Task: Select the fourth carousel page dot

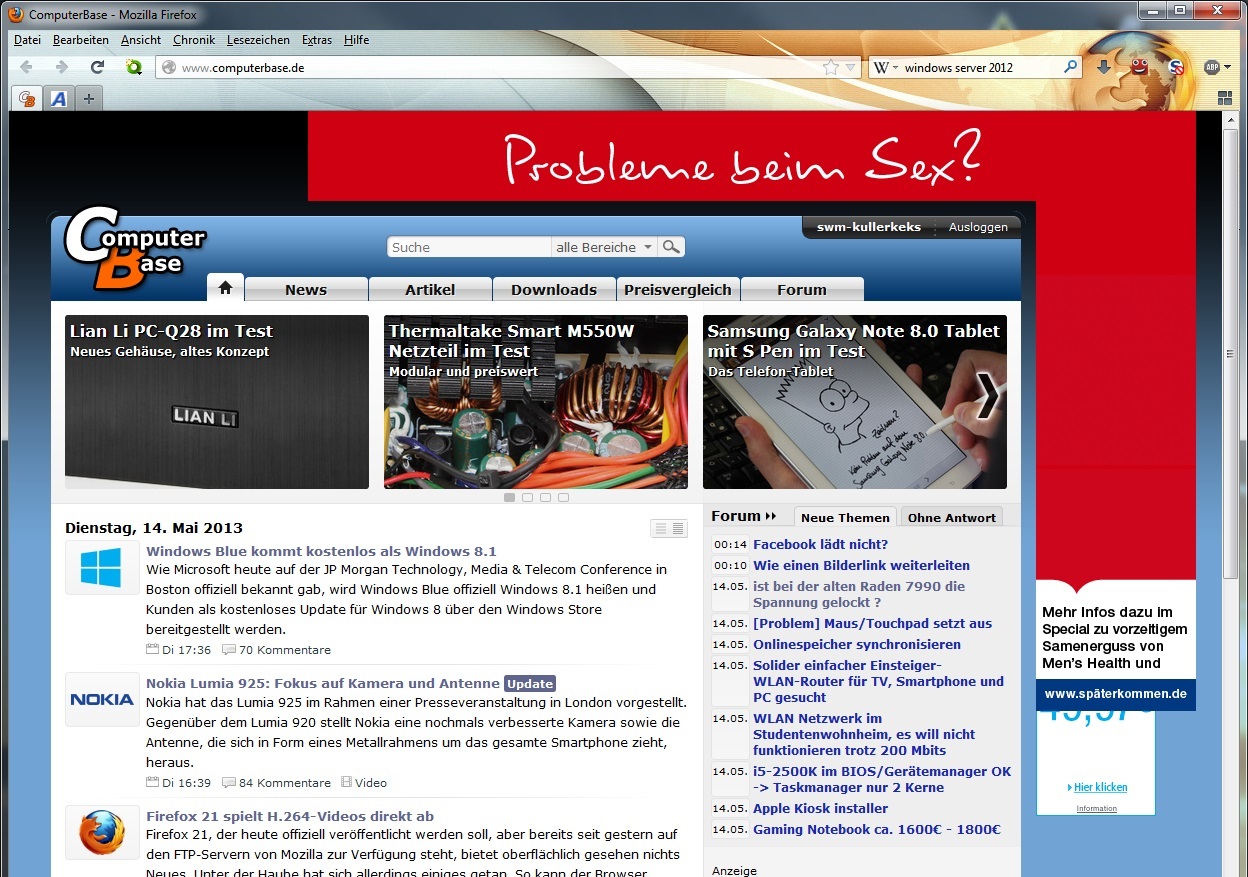Action: (x=563, y=497)
